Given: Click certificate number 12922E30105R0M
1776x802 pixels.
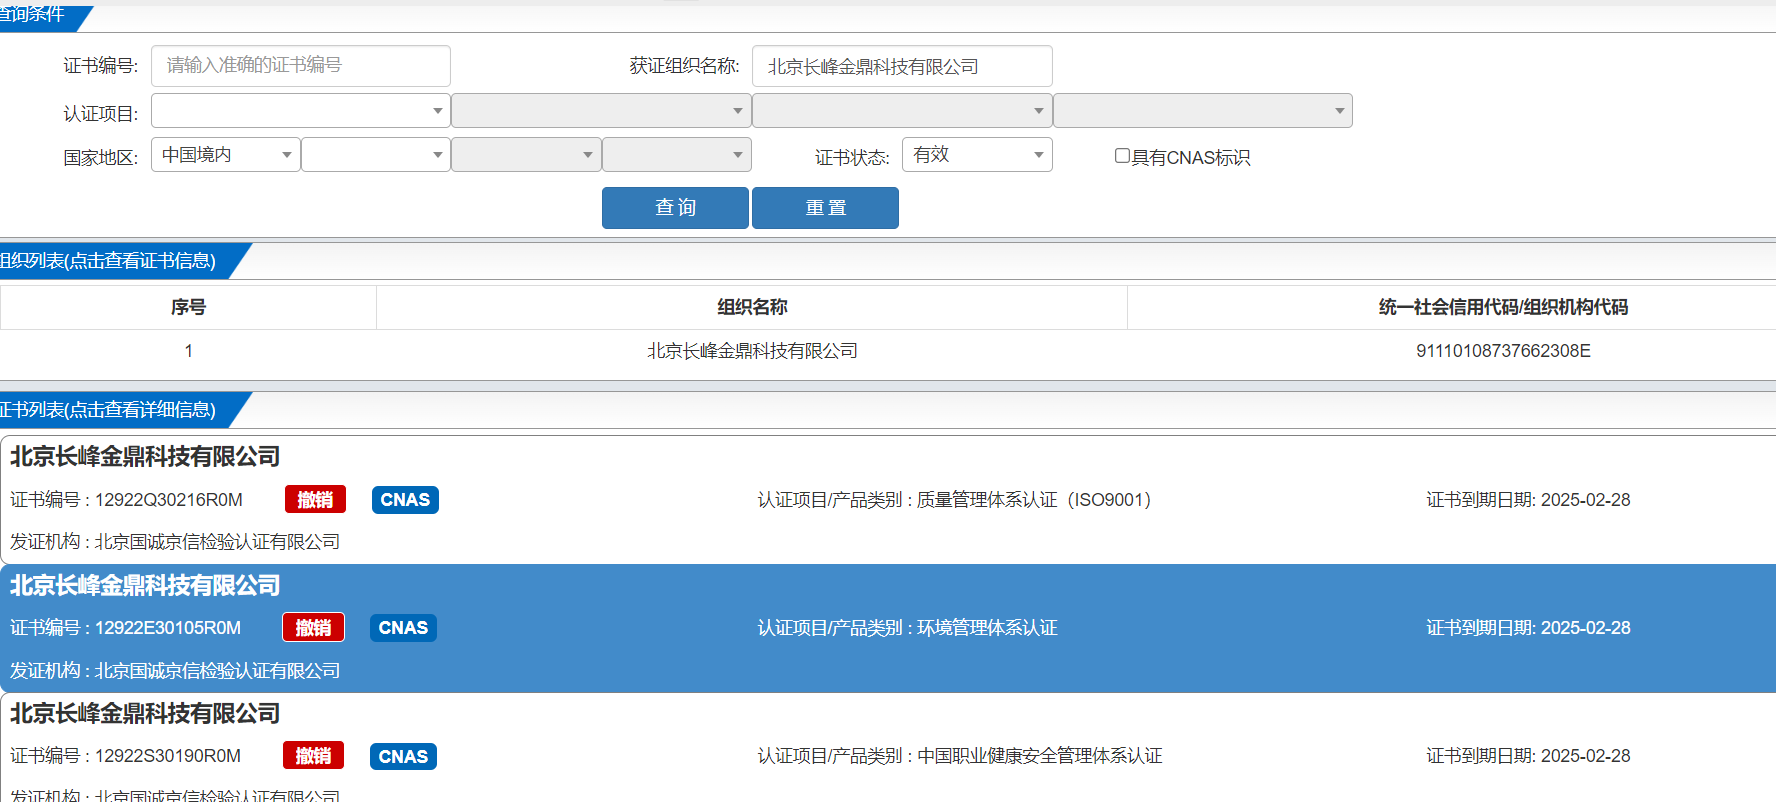Looking at the screenshot, I should [167, 628].
